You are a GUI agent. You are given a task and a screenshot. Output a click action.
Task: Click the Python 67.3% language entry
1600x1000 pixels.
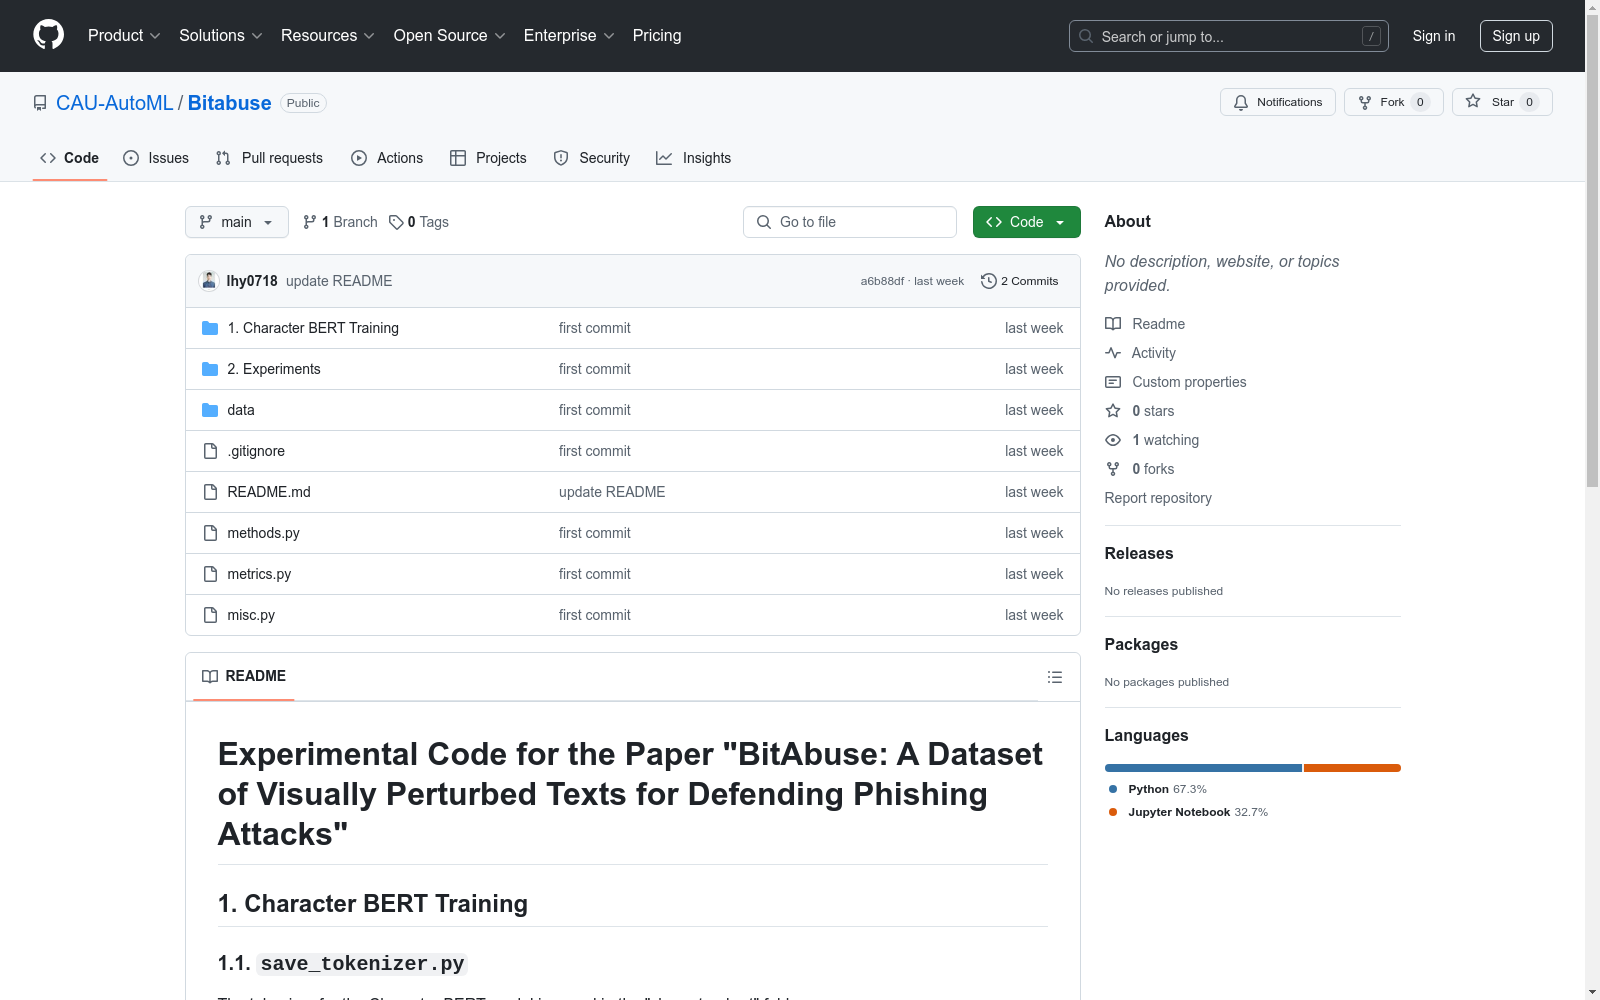1158,789
